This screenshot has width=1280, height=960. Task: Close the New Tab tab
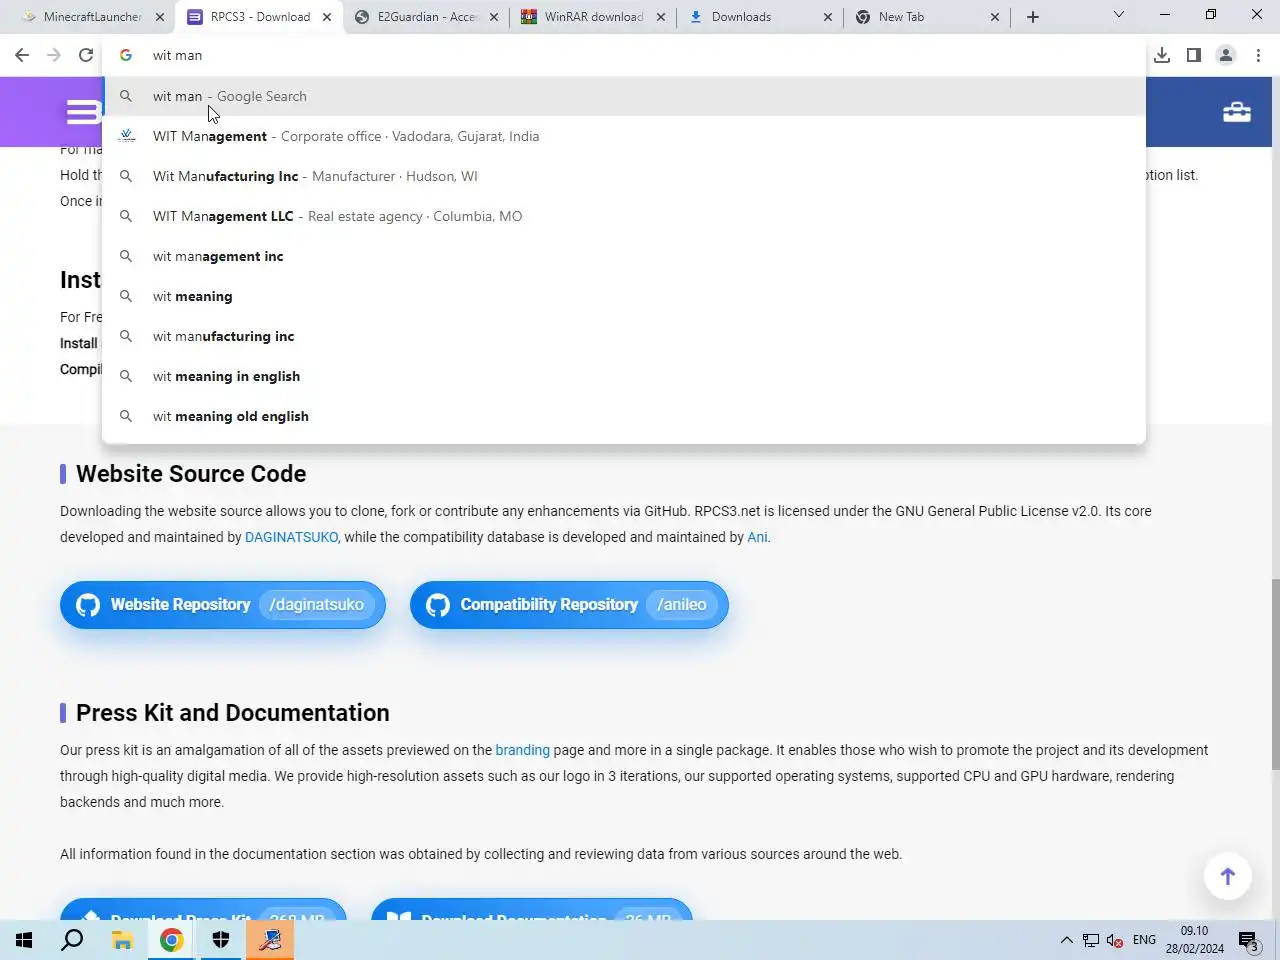[x=995, y=17]
